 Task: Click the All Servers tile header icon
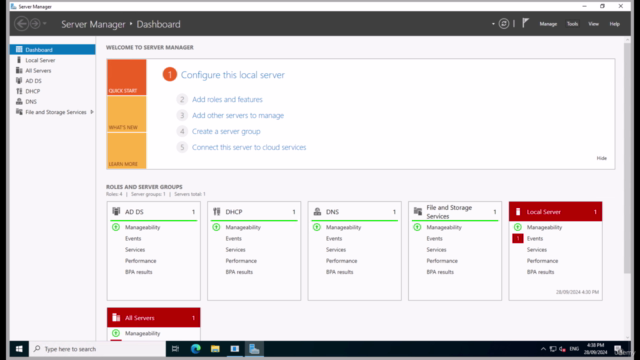[116, 317]
